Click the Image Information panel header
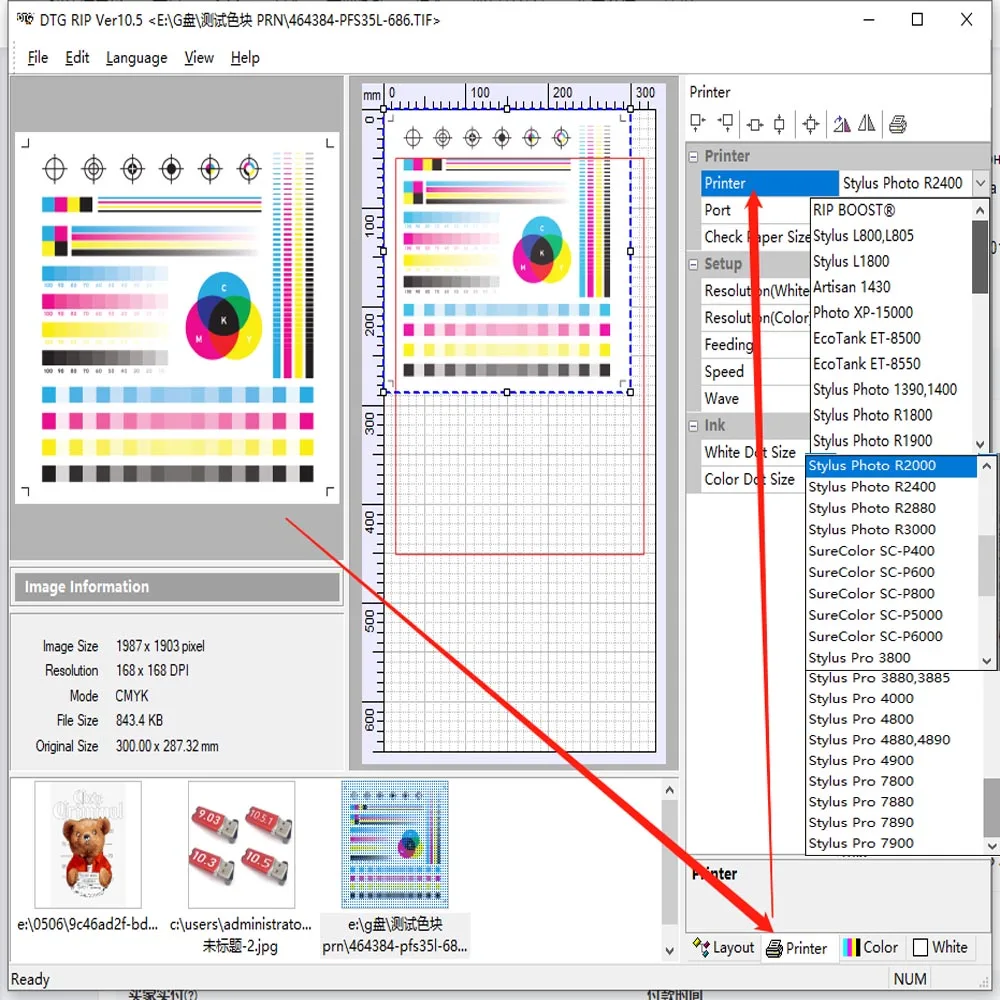Viewport: 1000px width, 1000px height. coord(177,587)
